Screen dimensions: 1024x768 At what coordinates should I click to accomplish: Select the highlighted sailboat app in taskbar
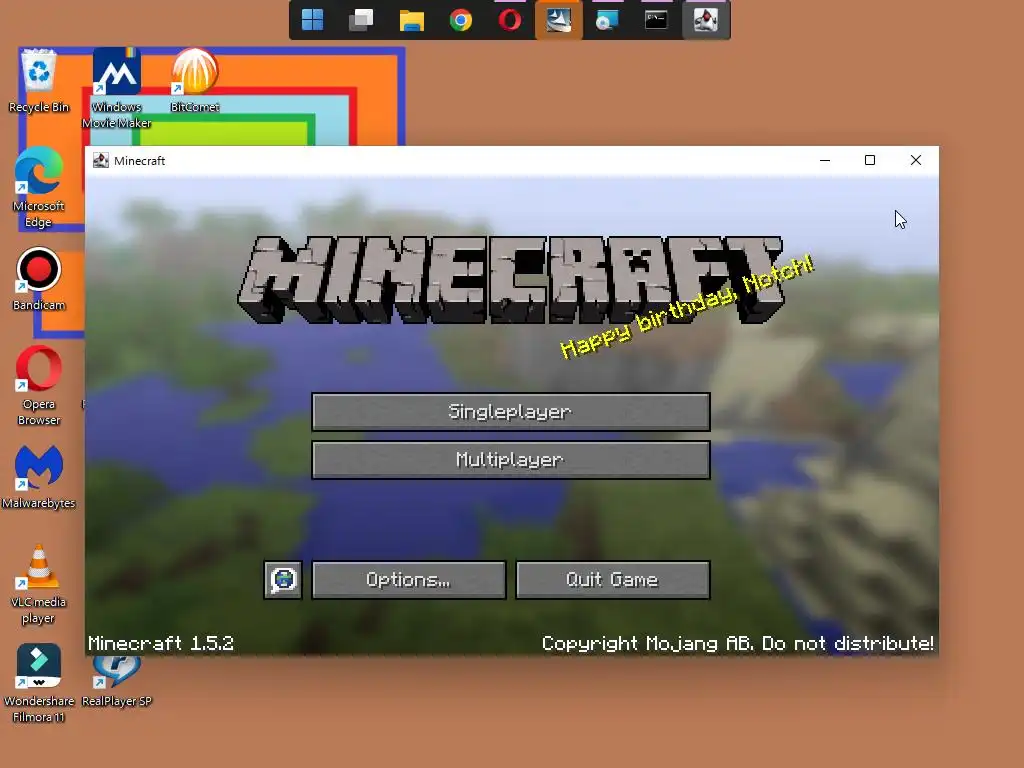click(x=558, y=20)
